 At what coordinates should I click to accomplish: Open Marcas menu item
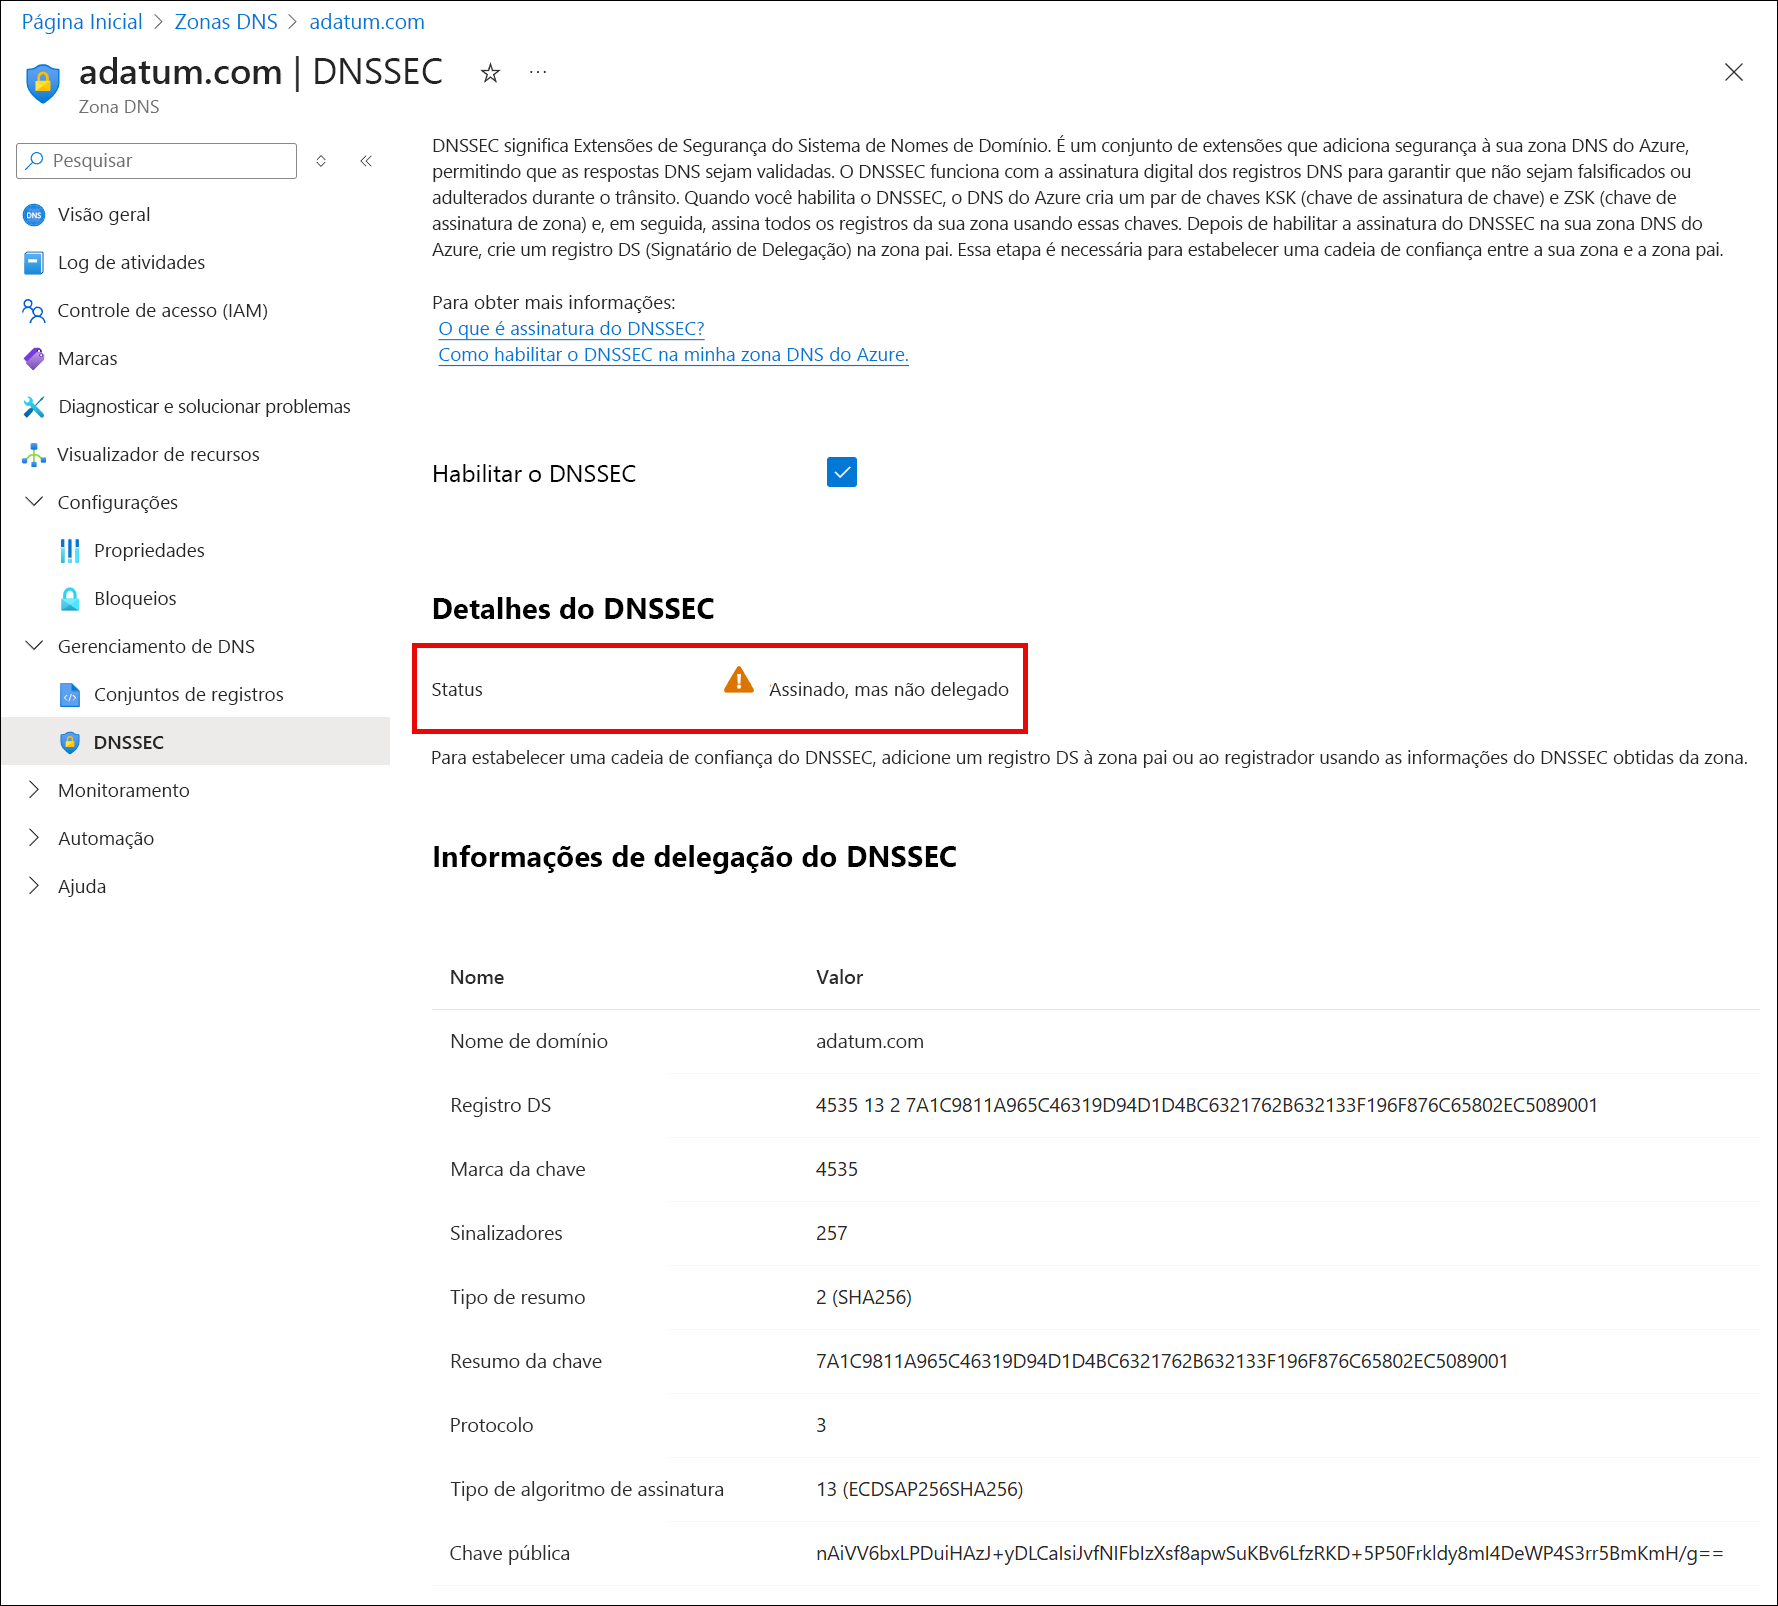pos(88,359)
